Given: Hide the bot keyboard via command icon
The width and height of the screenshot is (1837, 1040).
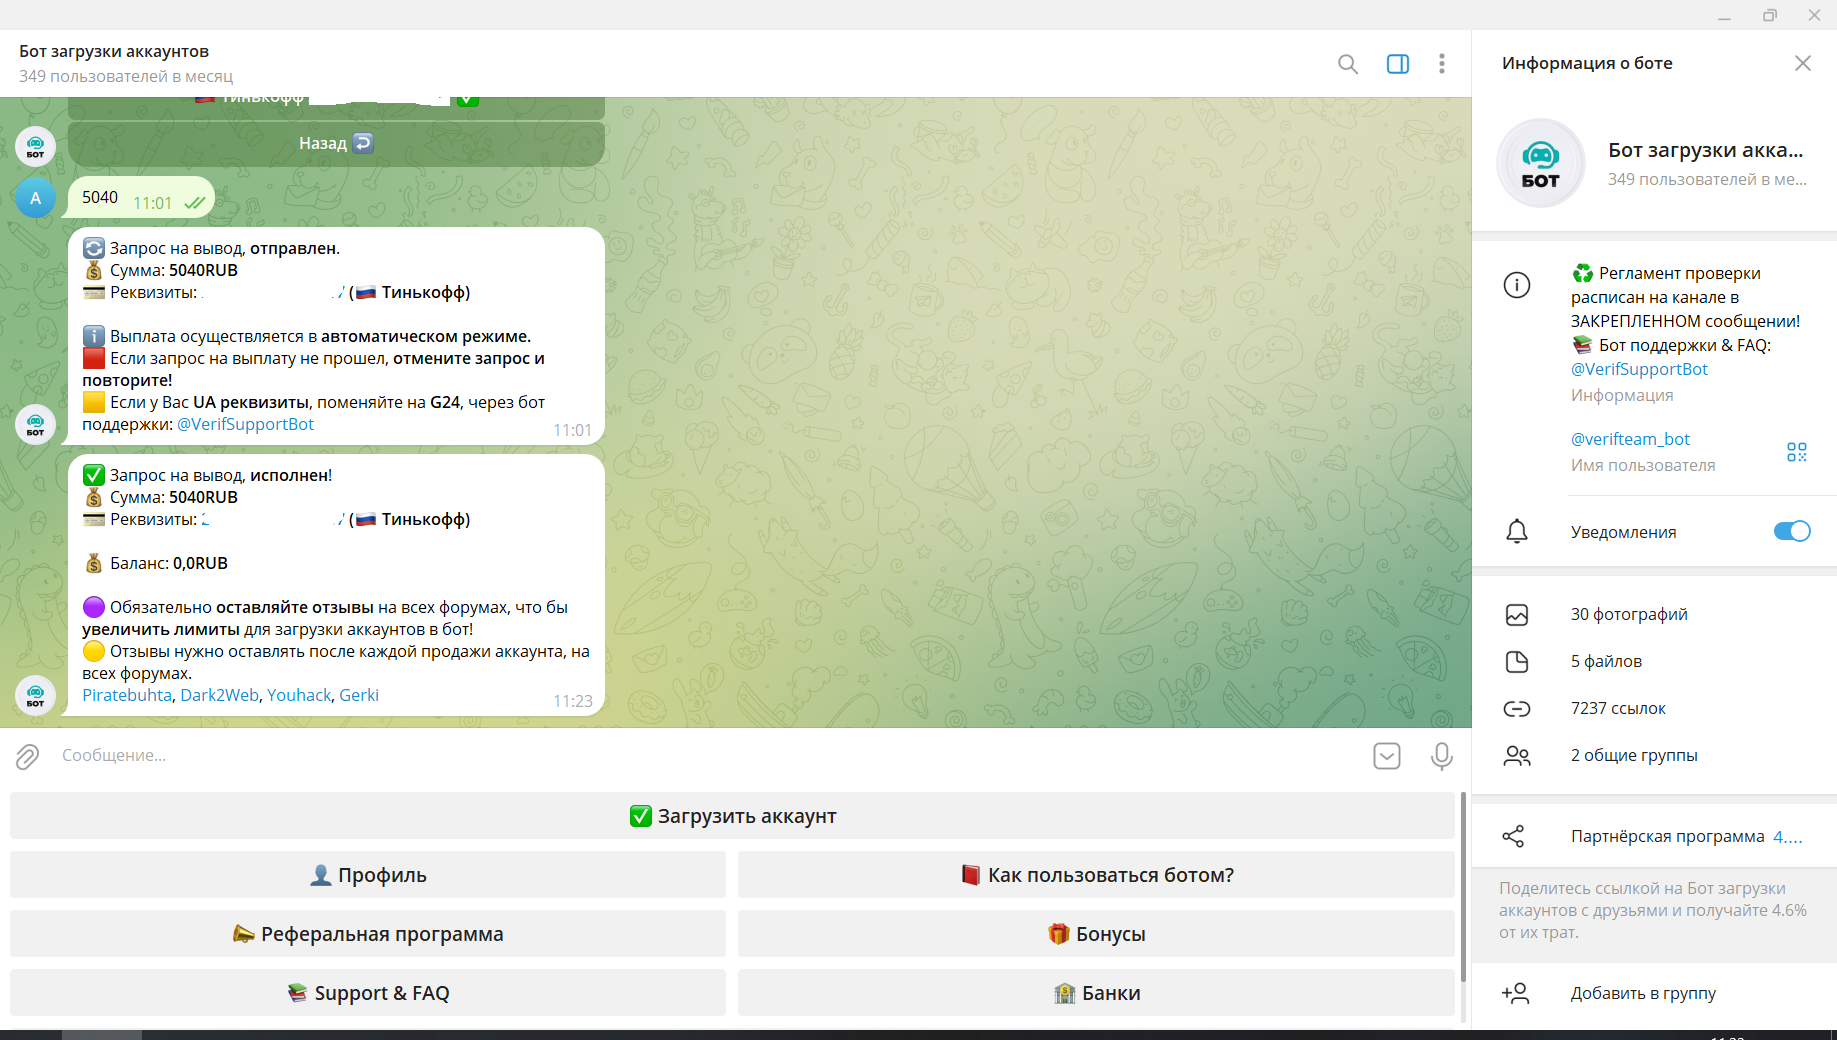Looking at the screenshot, I should pos(1386,756).
